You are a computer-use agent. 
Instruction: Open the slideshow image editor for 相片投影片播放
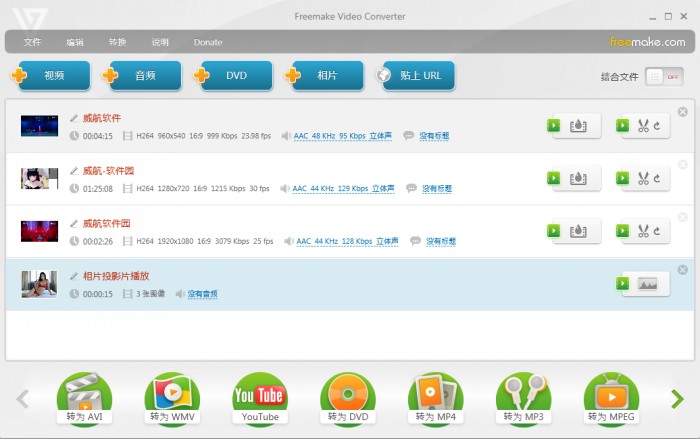coord(645,284)
